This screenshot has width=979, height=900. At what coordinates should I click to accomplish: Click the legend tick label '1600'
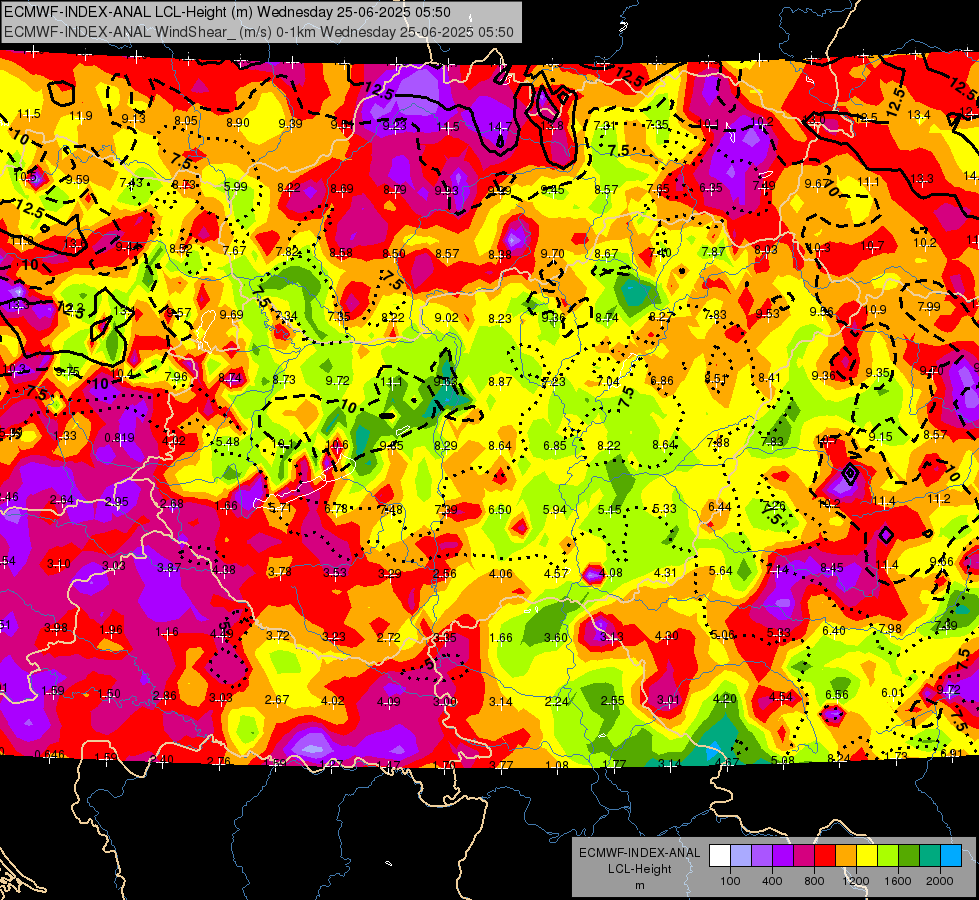tap(898, 881)
